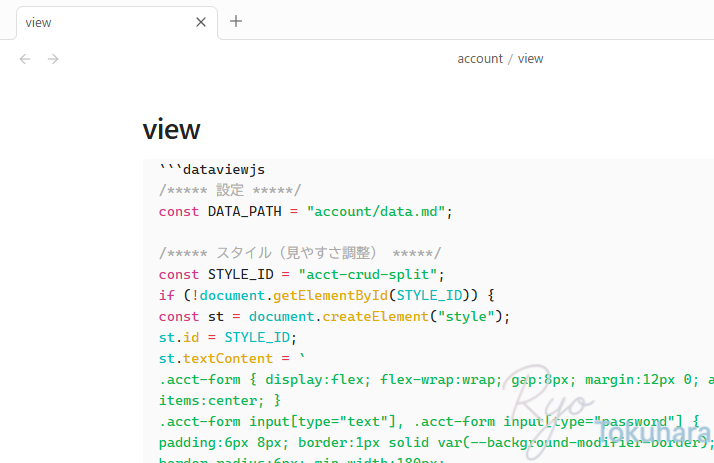Place cursor on the ```dataviewjs line
714x463 pixels.
[211, 170]
